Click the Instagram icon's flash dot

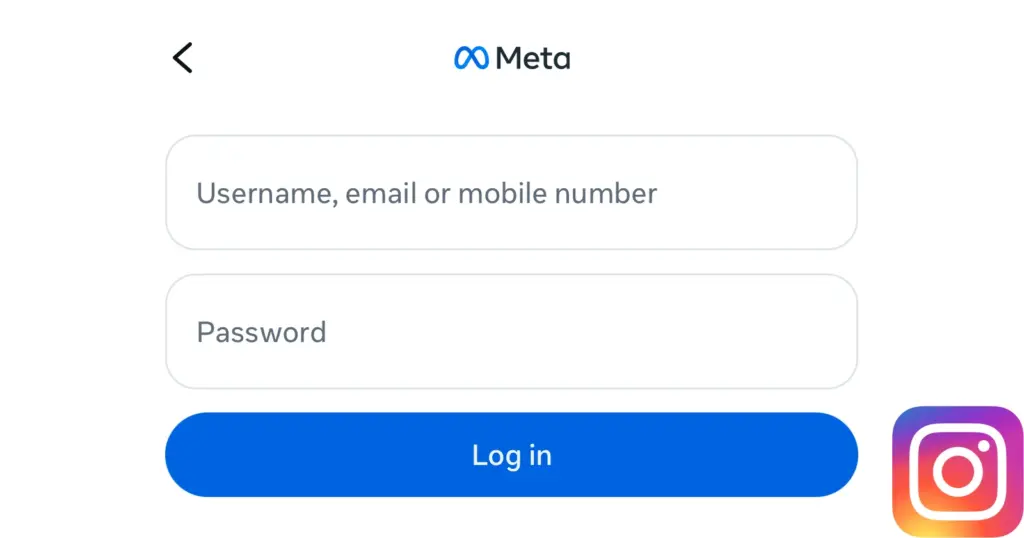pyautogui.click(x=984, y=444)
